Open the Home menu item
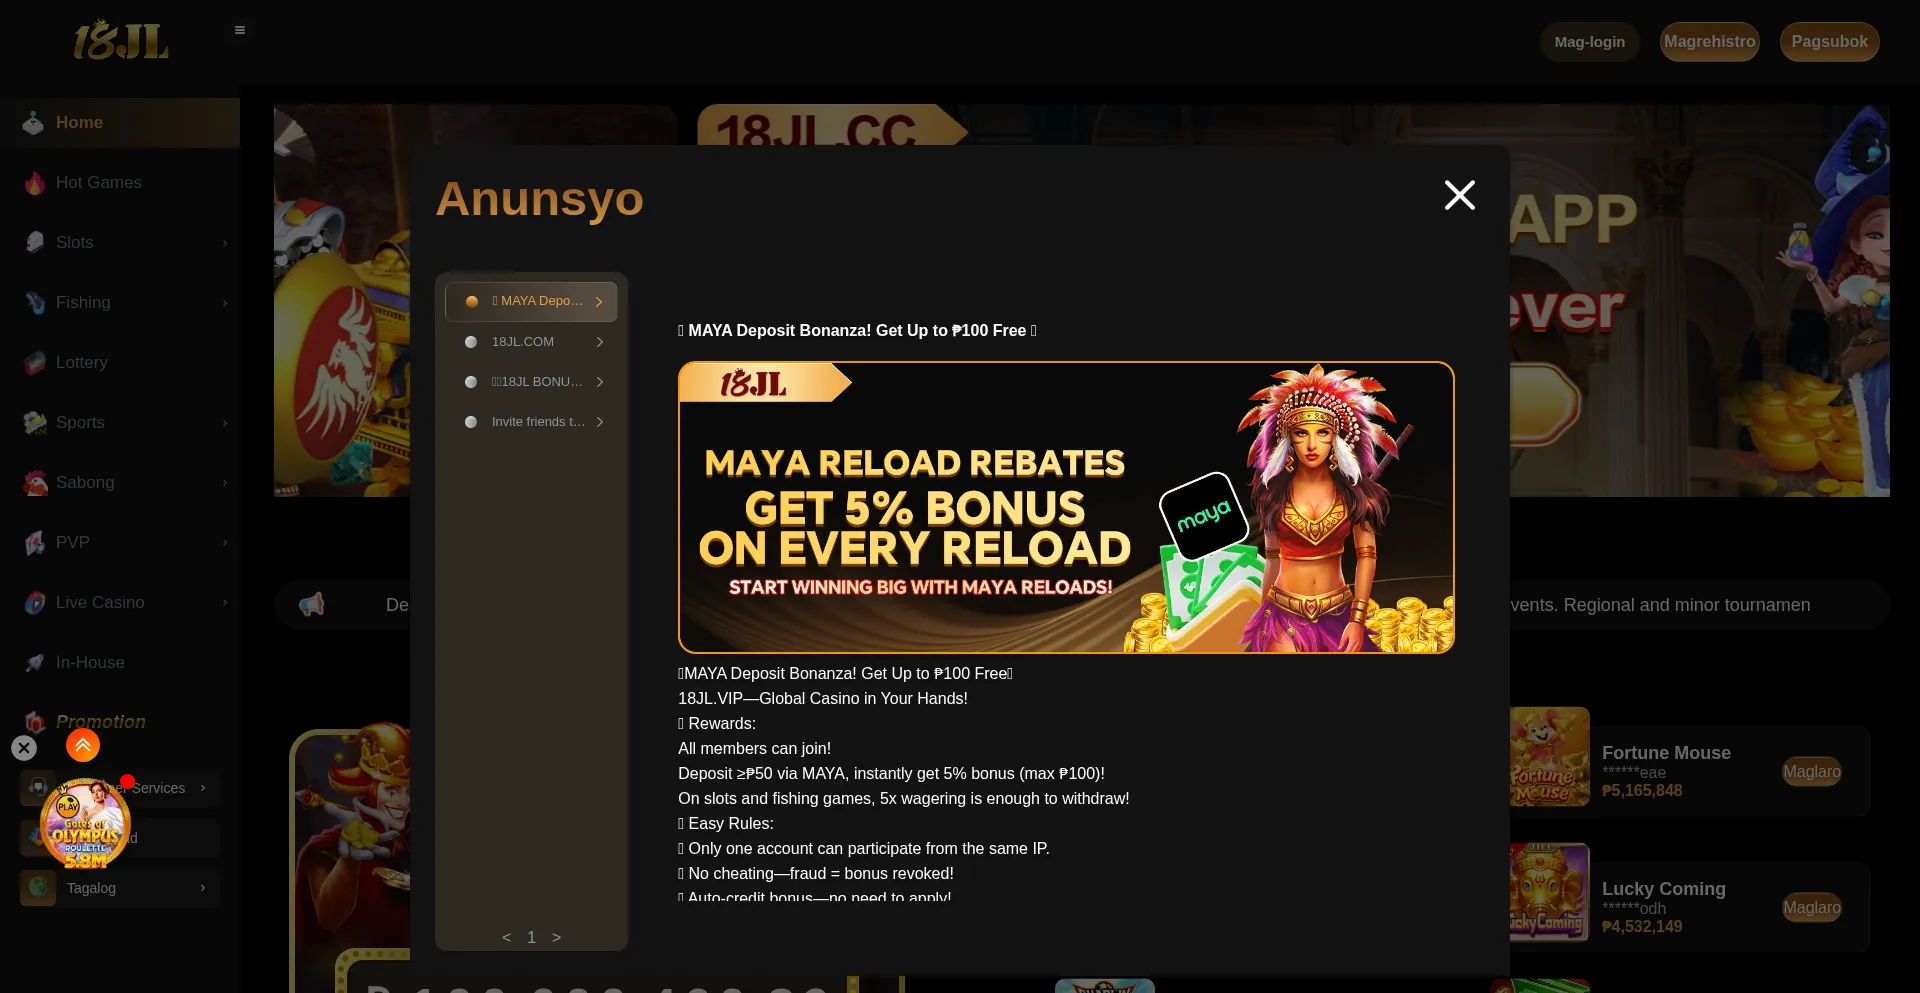1920x993 pixels. point(120,123)
